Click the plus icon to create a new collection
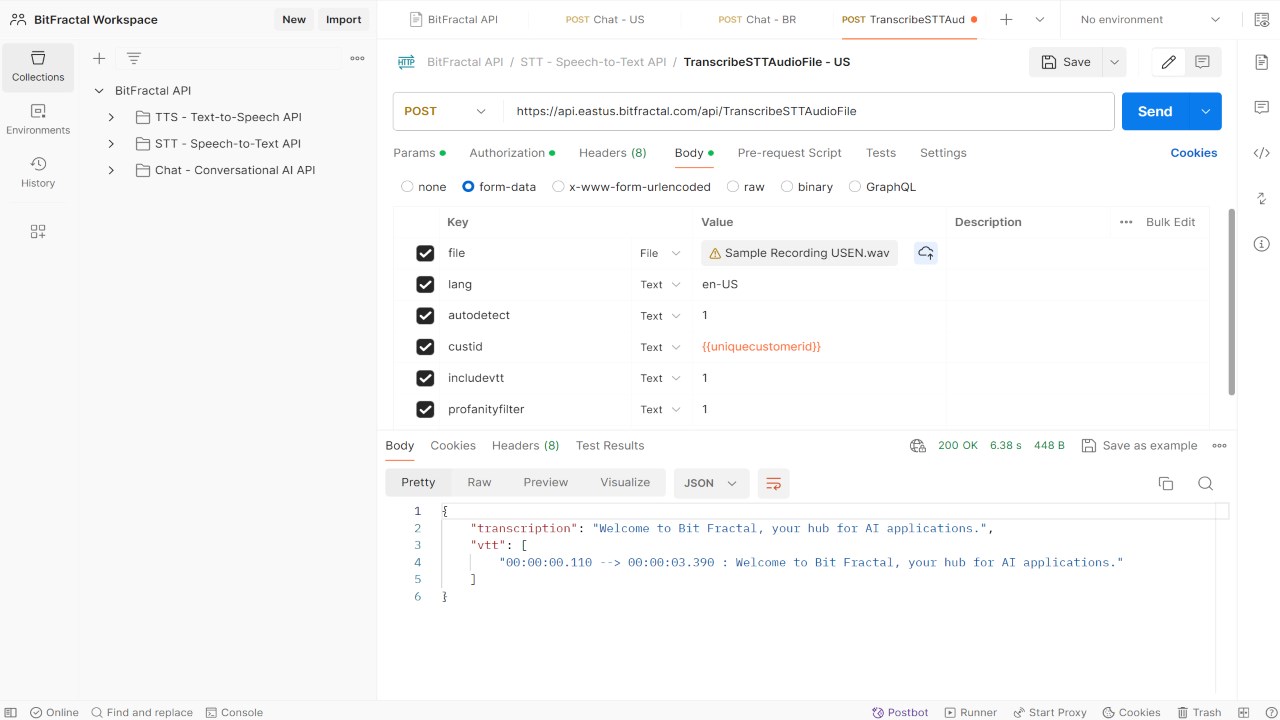 pyautogui.click(x=99, y=58)
